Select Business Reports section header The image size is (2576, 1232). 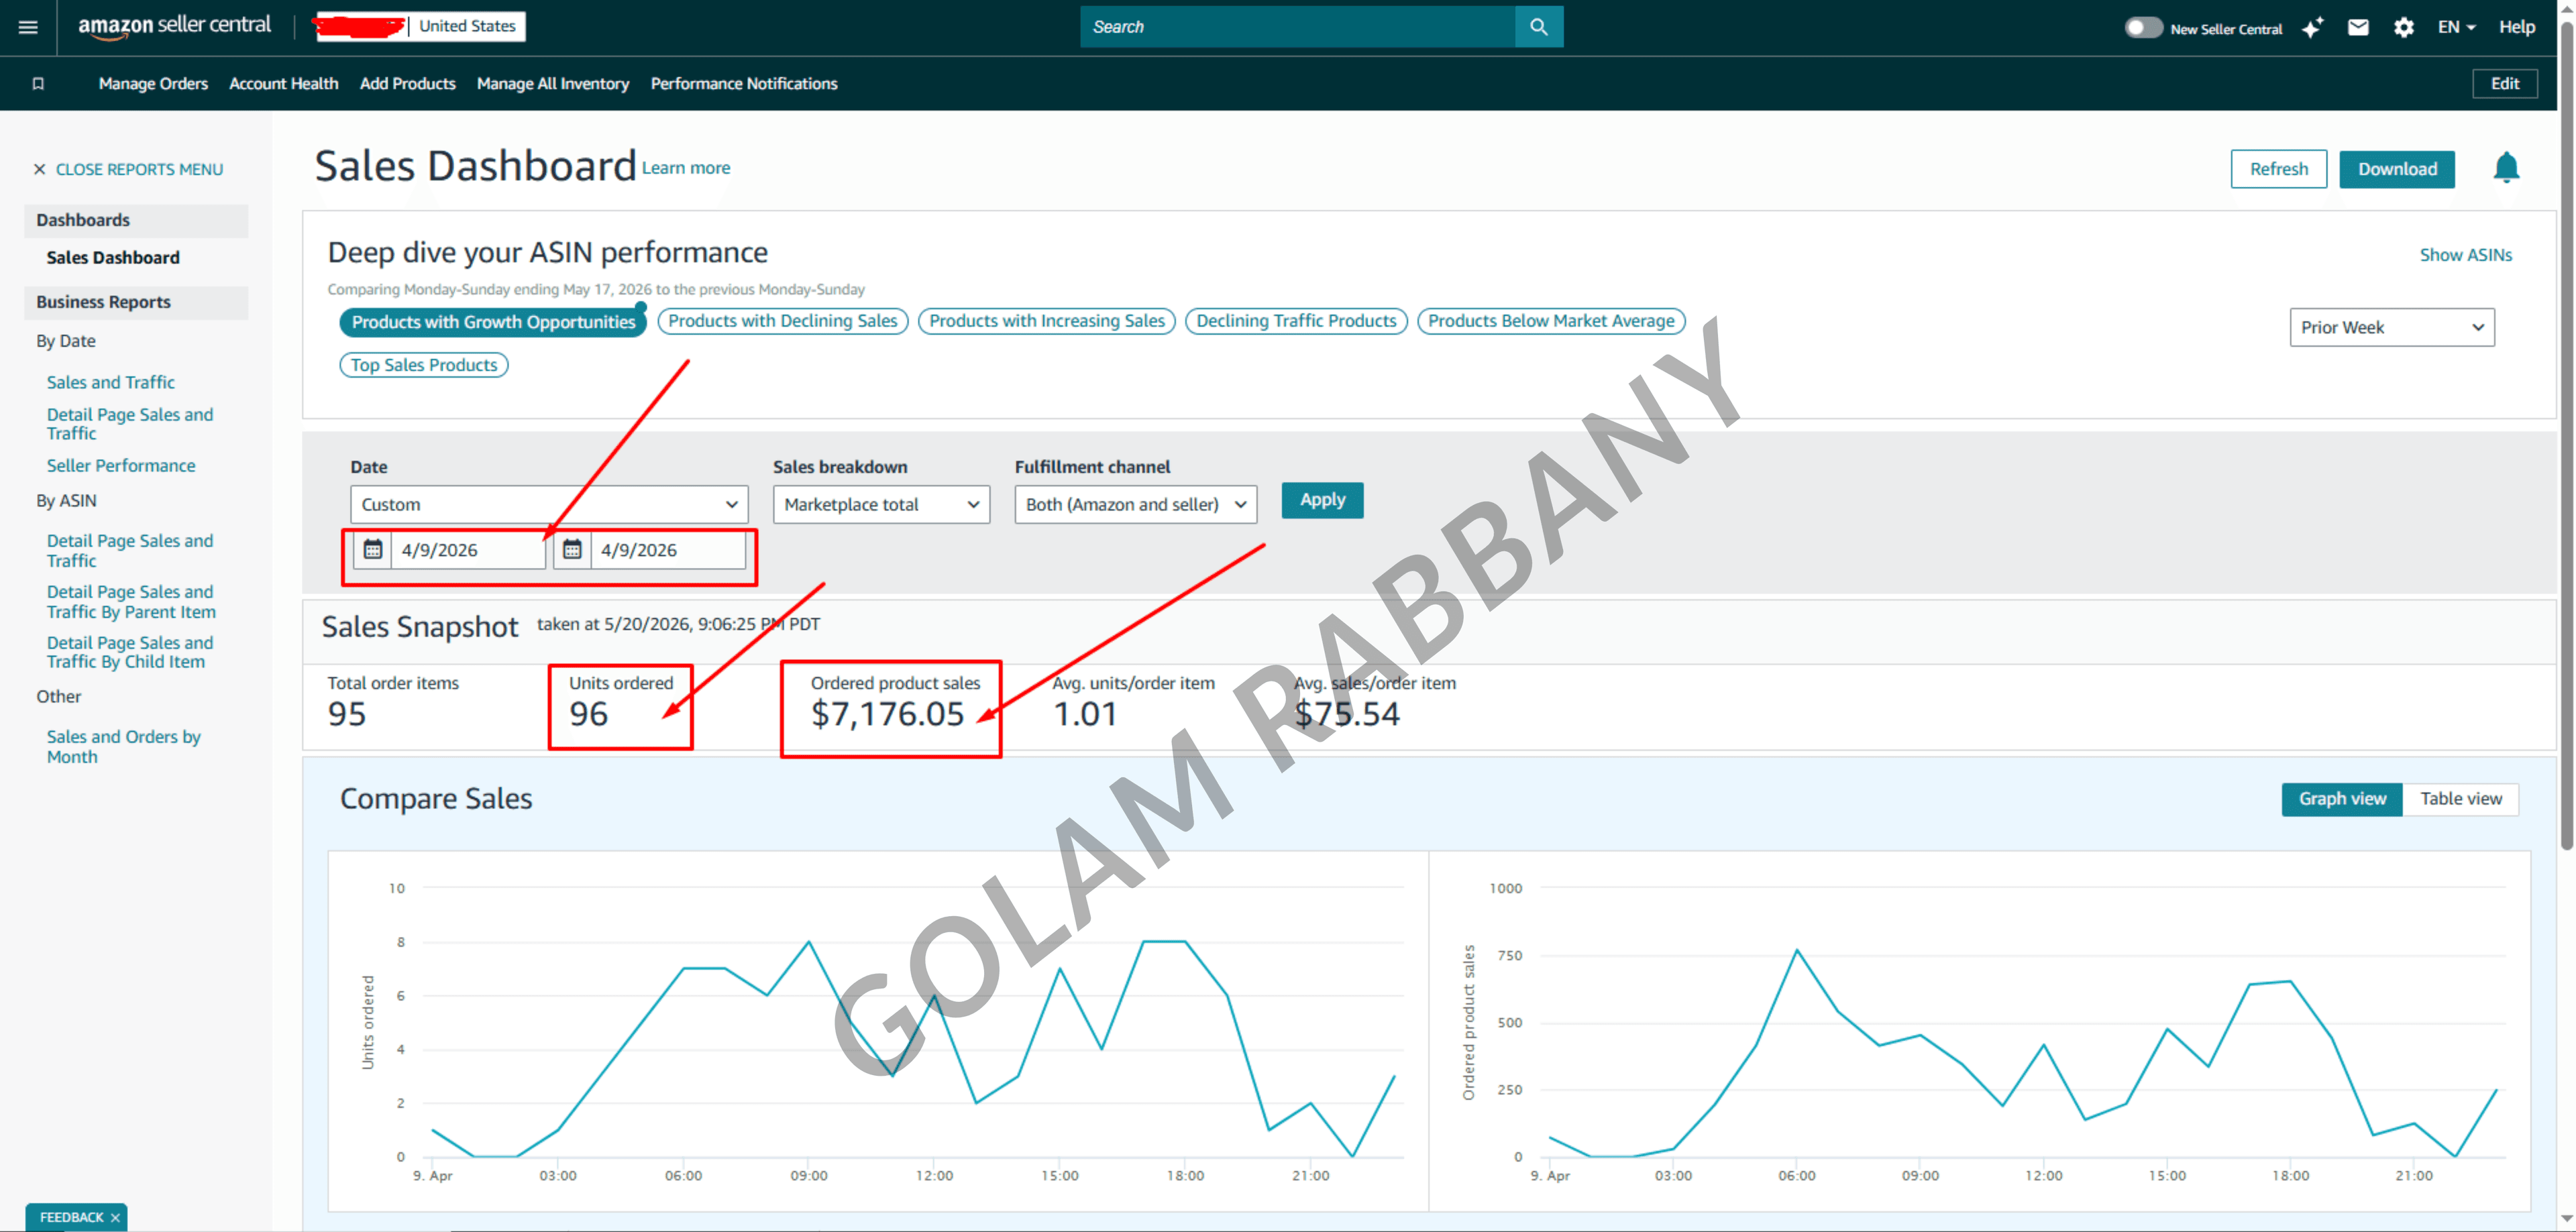click(x=136, y=302)
